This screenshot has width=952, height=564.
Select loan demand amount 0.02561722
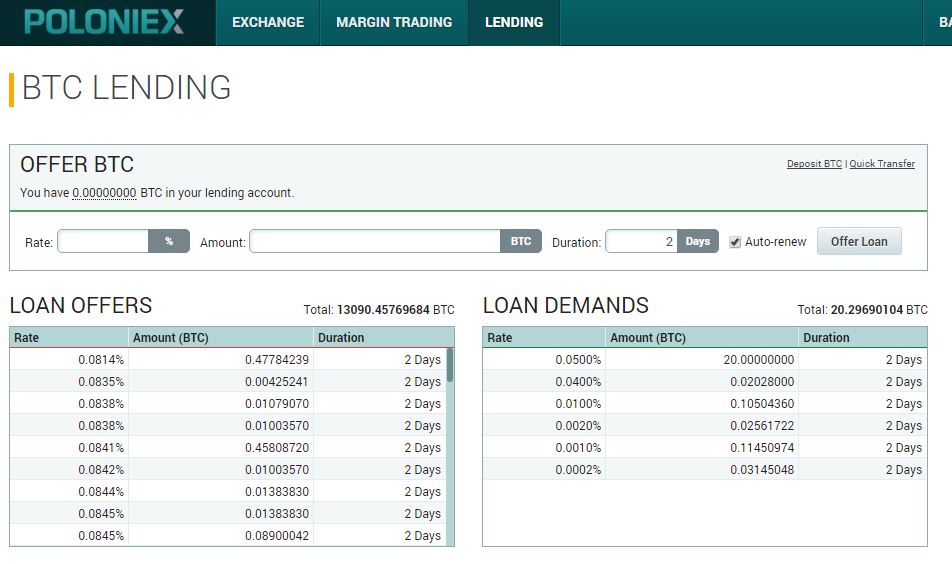(x=762, y=426)
